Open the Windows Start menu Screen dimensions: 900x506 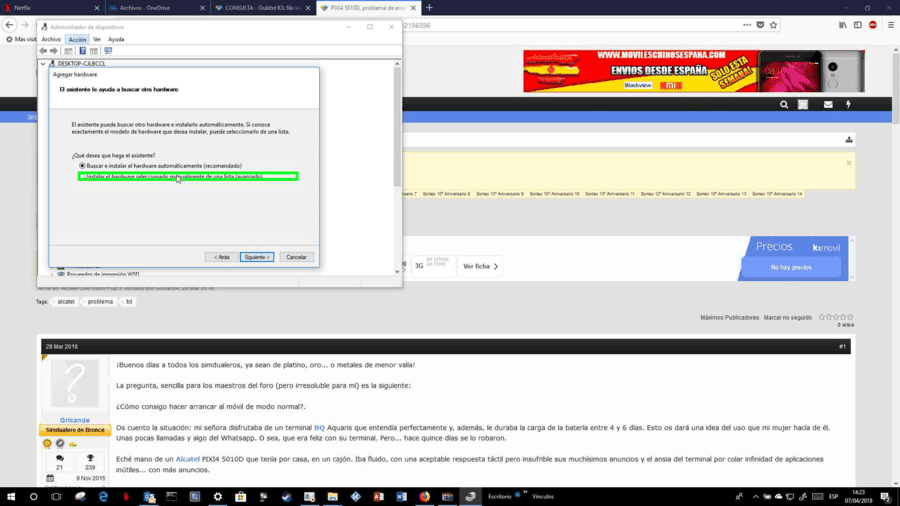coord(11,496)
